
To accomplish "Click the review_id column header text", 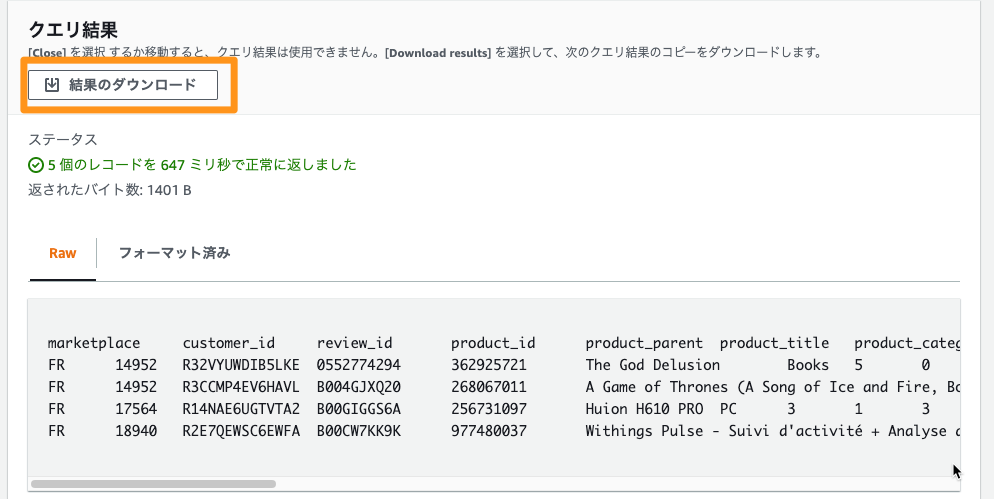I will (x=355, y=344).
